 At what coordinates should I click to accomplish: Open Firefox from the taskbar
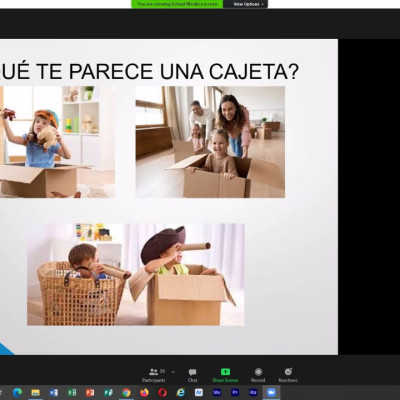(x=144, y=392)
